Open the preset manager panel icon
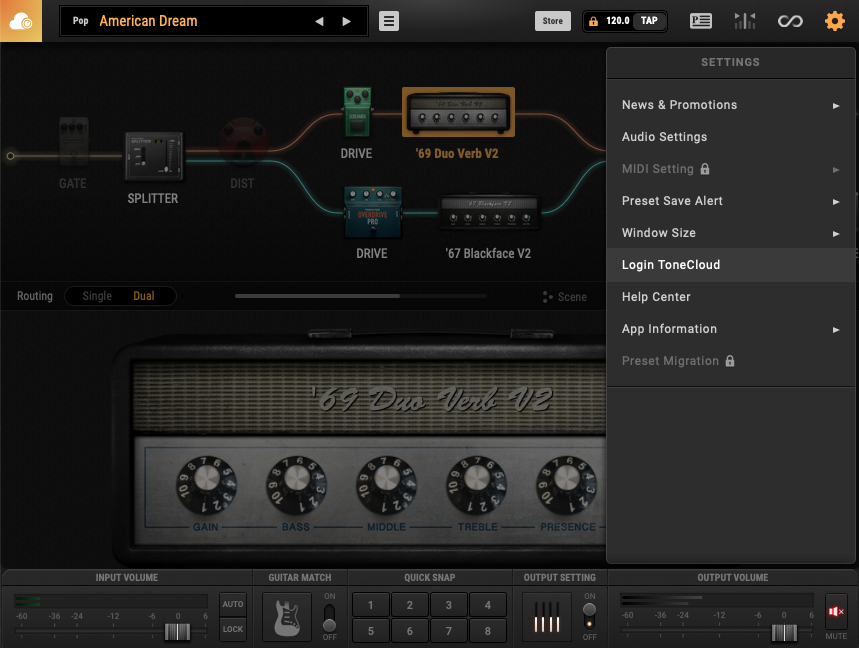 [x=701, y=21]
